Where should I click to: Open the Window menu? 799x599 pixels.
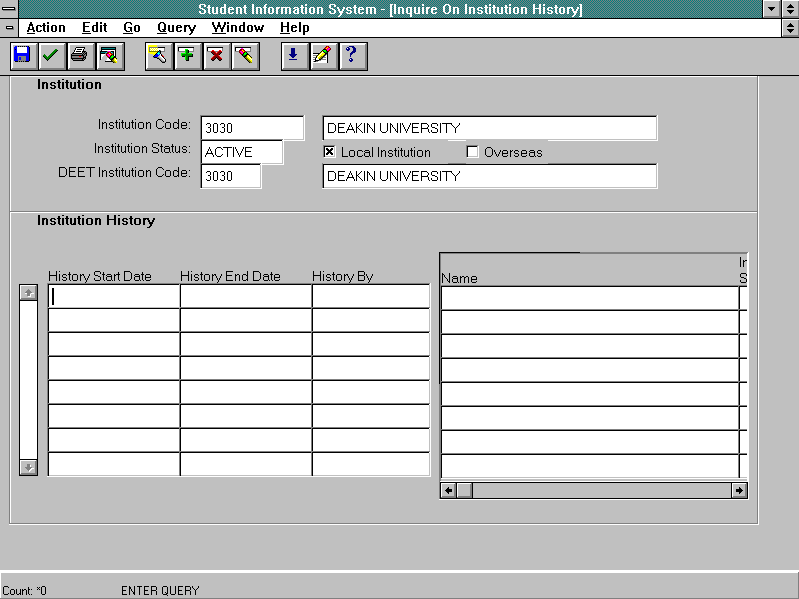click(x=237, y=28)
